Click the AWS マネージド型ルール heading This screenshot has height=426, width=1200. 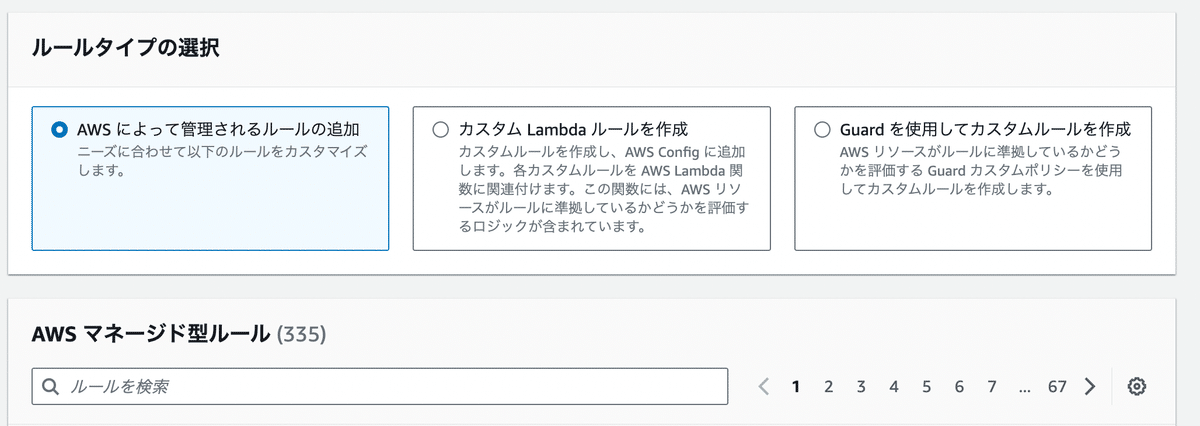[152, 332]
